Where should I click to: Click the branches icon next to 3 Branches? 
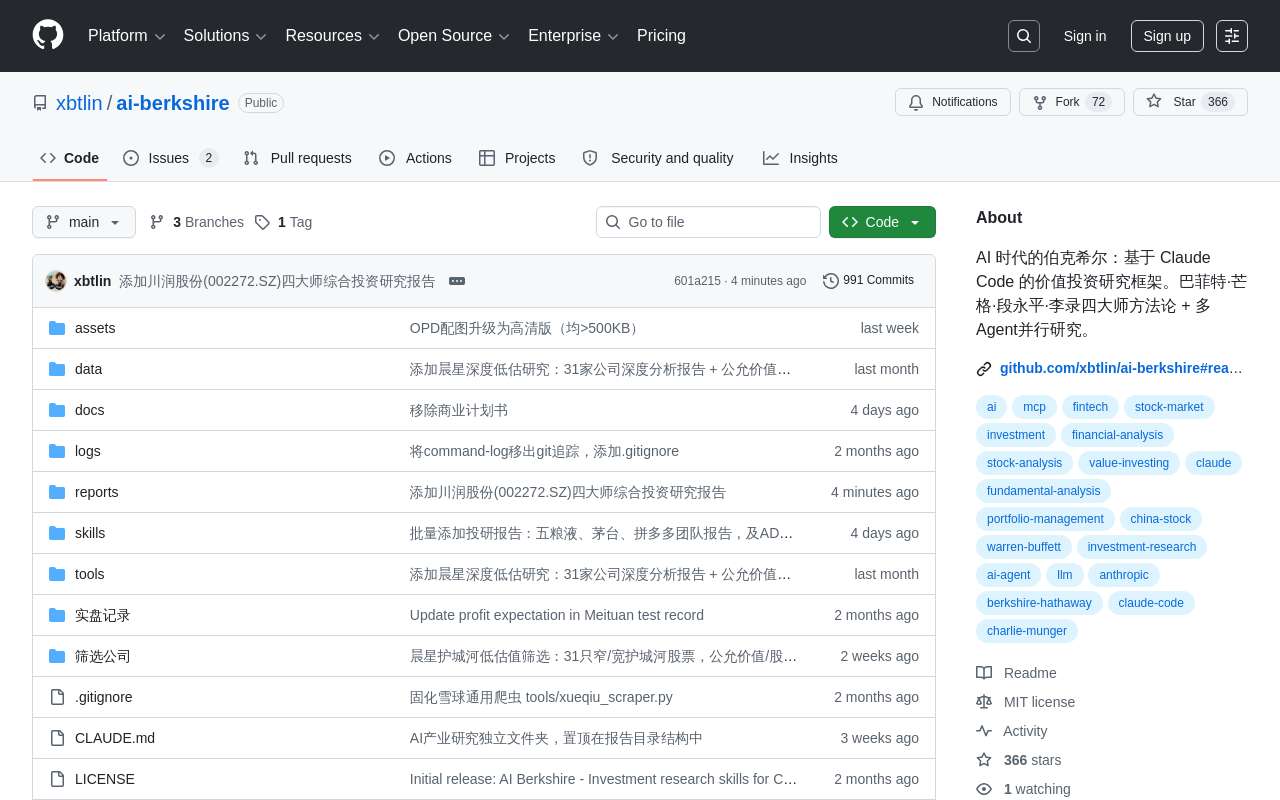[x=157, y=222]
